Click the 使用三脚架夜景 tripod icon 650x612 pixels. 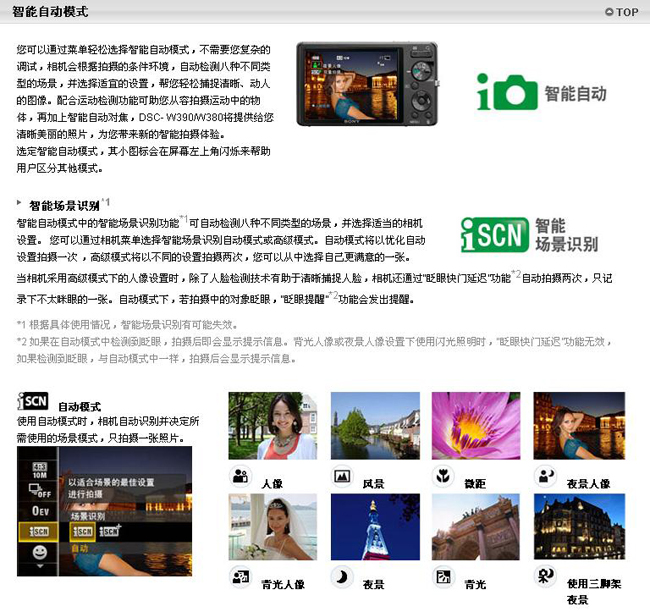(545, 576)
